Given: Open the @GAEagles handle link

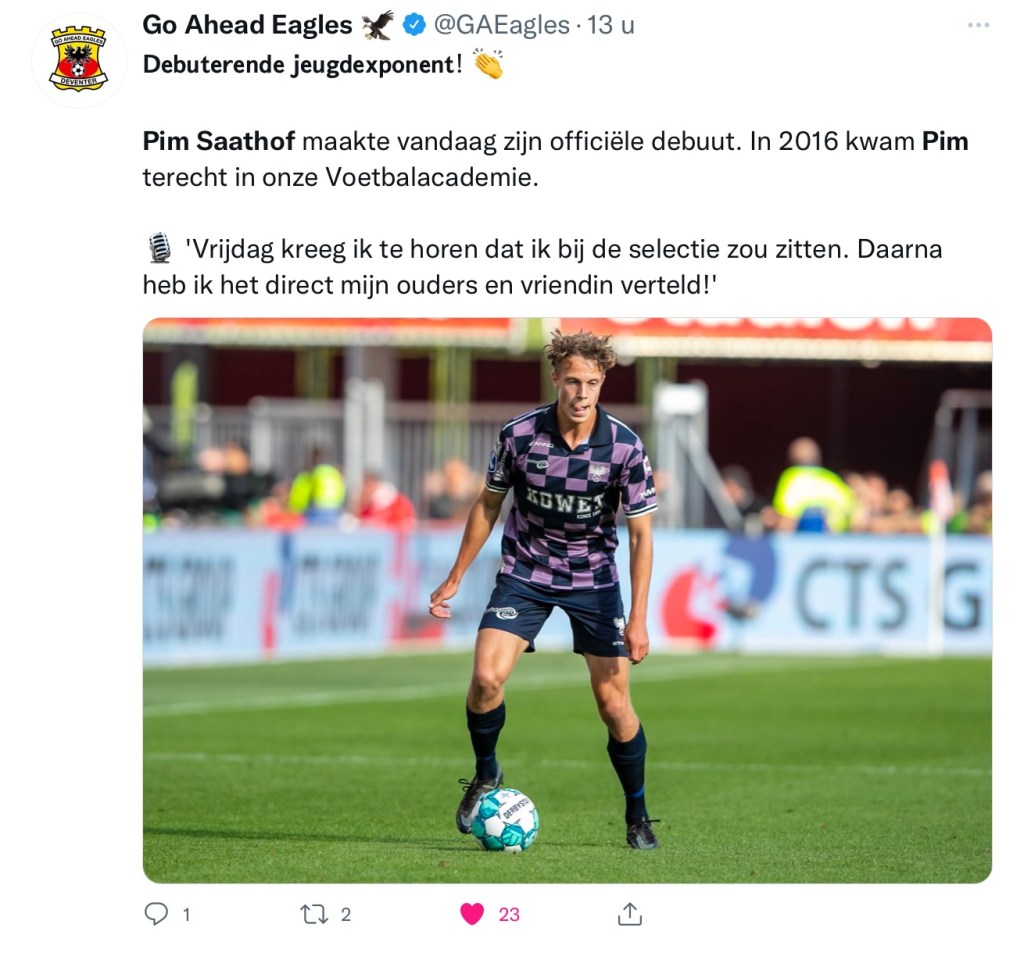Looking at the screenshot, I should tap(502, 25).
